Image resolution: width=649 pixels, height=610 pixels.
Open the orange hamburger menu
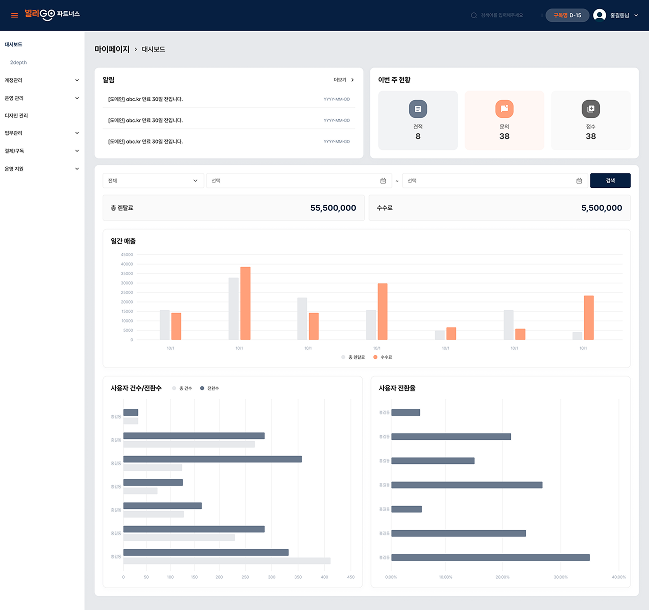[14, 15]
